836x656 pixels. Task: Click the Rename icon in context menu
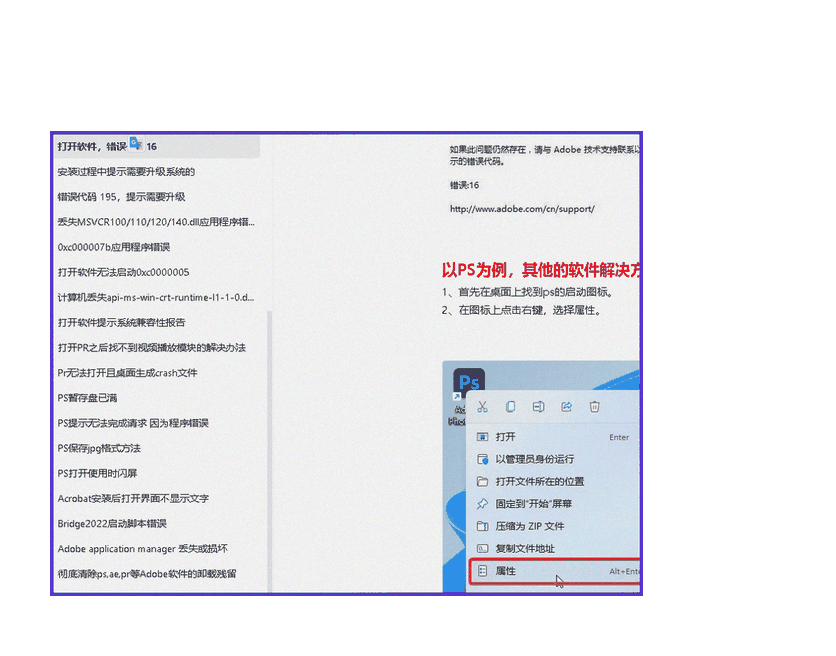(x=538, y=407)
